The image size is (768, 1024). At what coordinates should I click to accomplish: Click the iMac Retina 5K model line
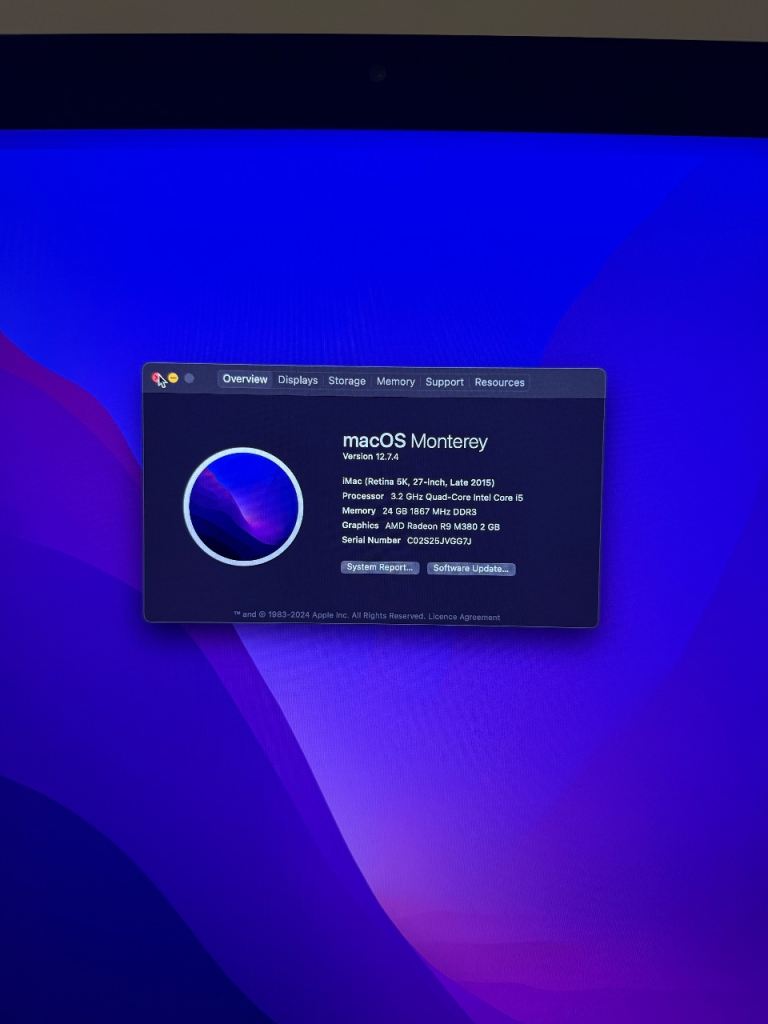pos(418,482)
